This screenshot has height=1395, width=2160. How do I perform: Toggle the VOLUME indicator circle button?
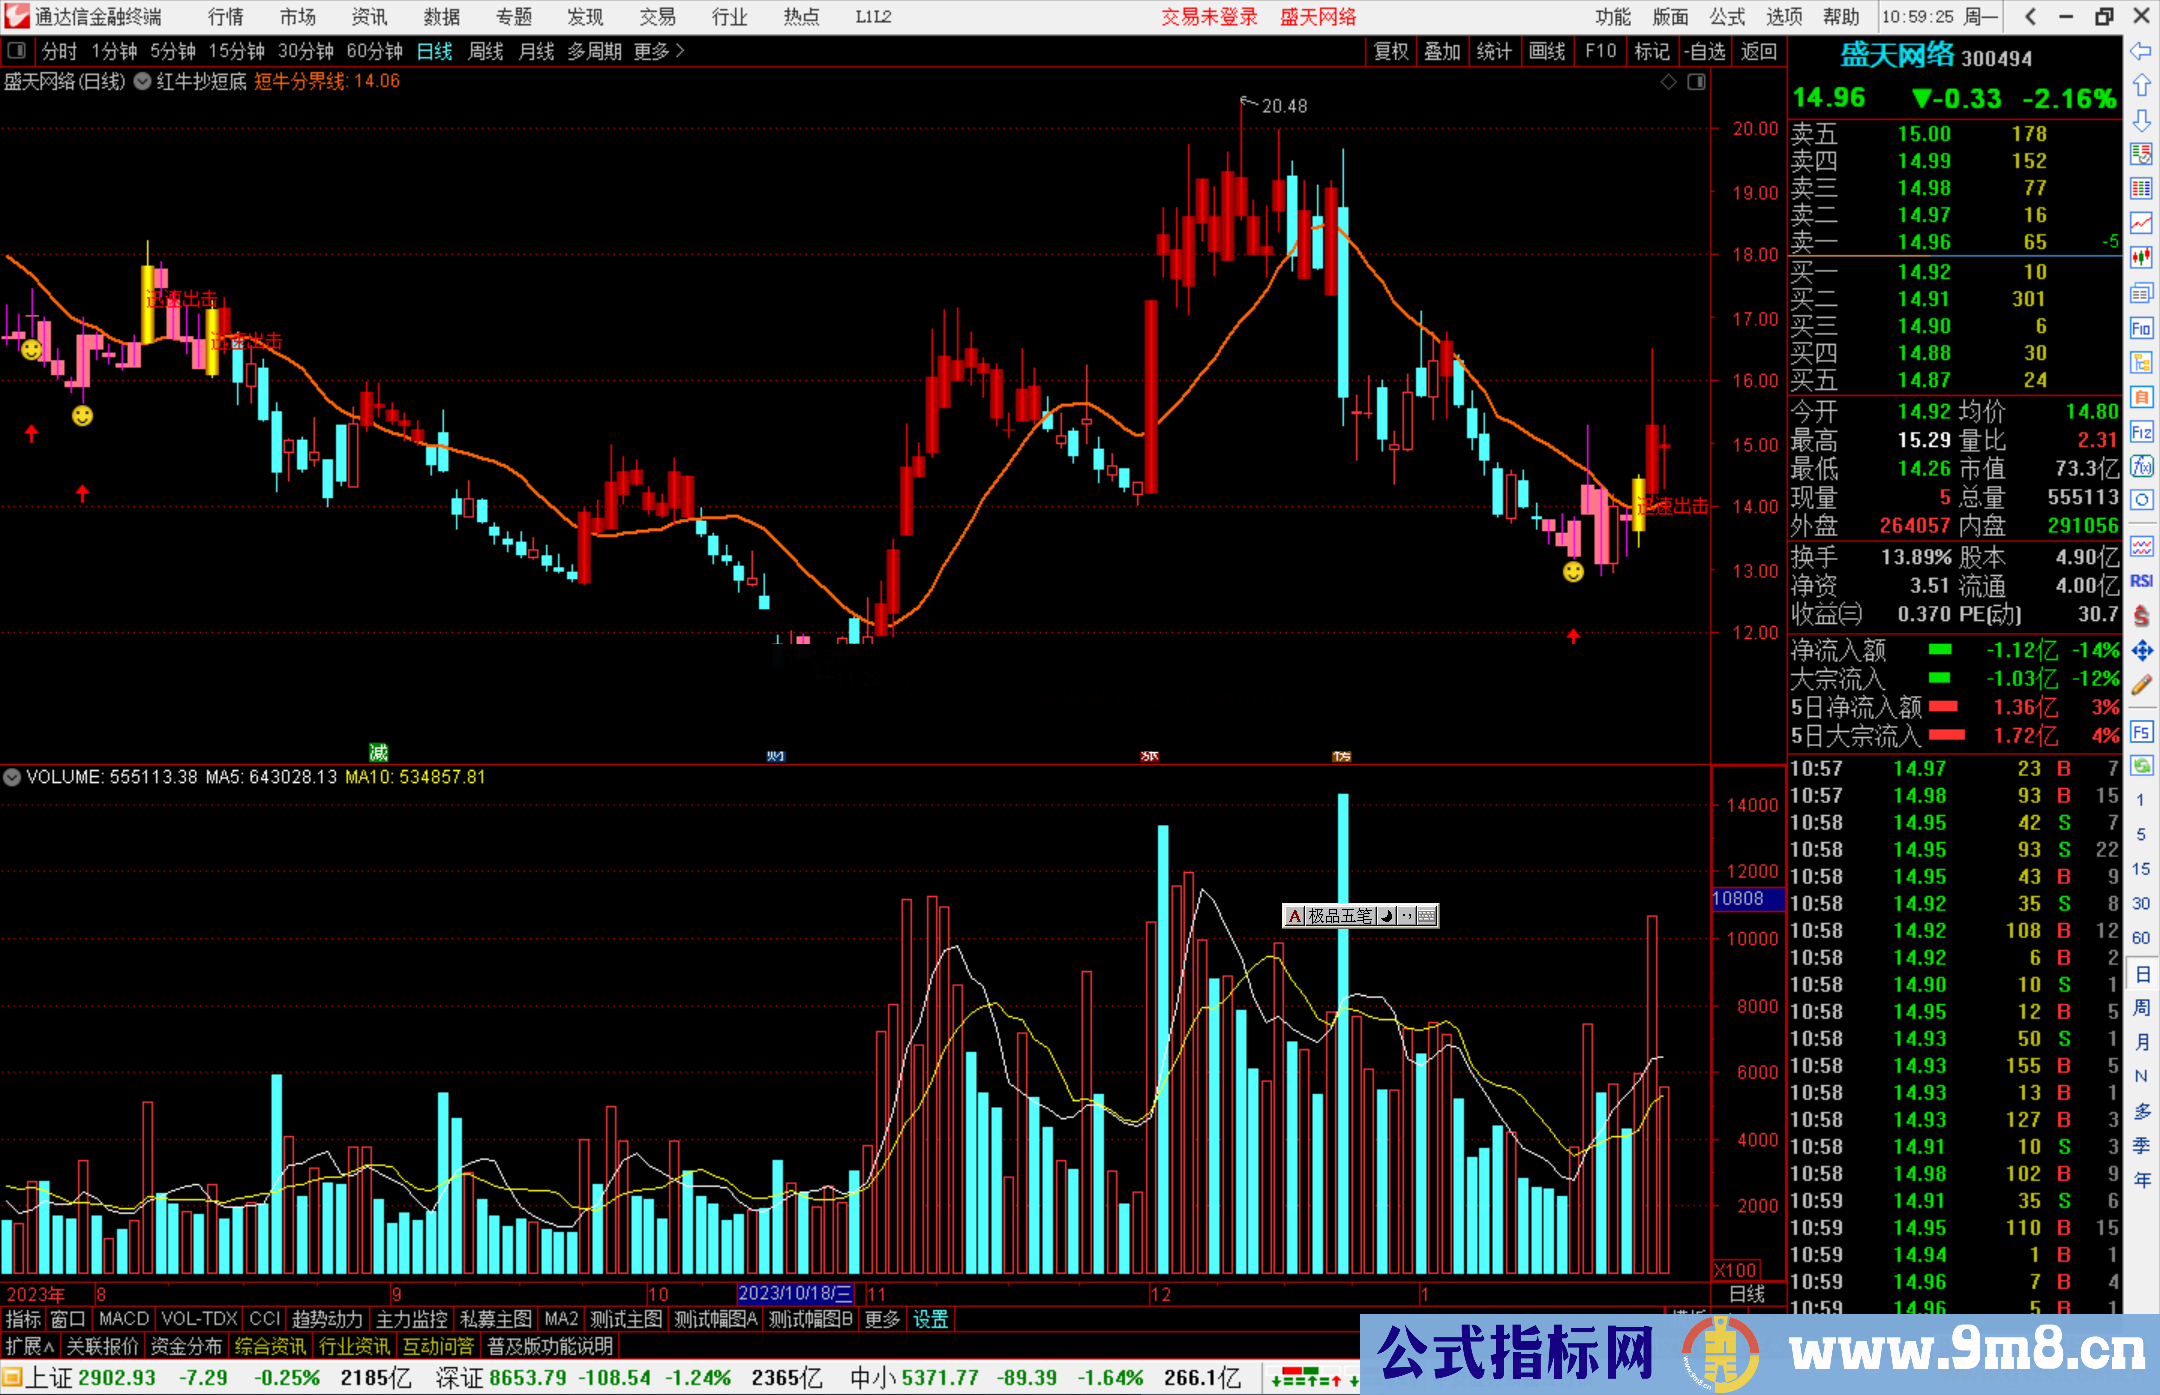tap(12, 777)
